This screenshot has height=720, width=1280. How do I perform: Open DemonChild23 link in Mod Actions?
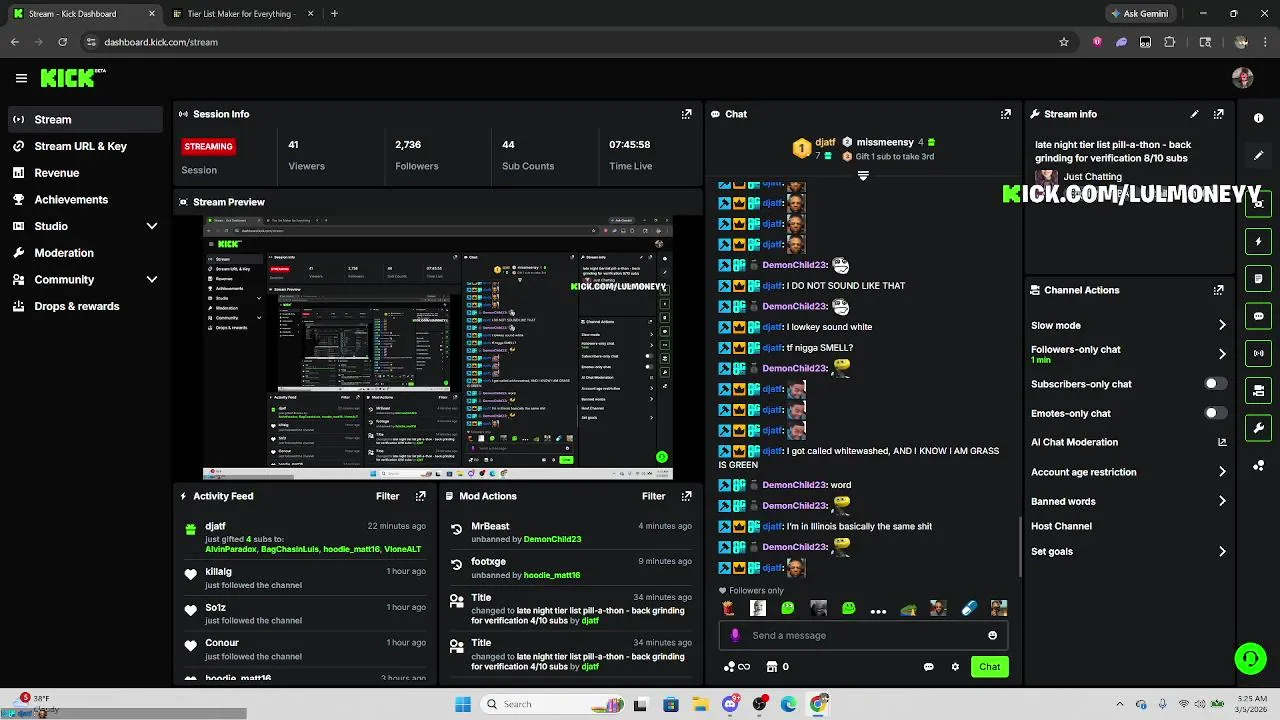tap(552, 539)
